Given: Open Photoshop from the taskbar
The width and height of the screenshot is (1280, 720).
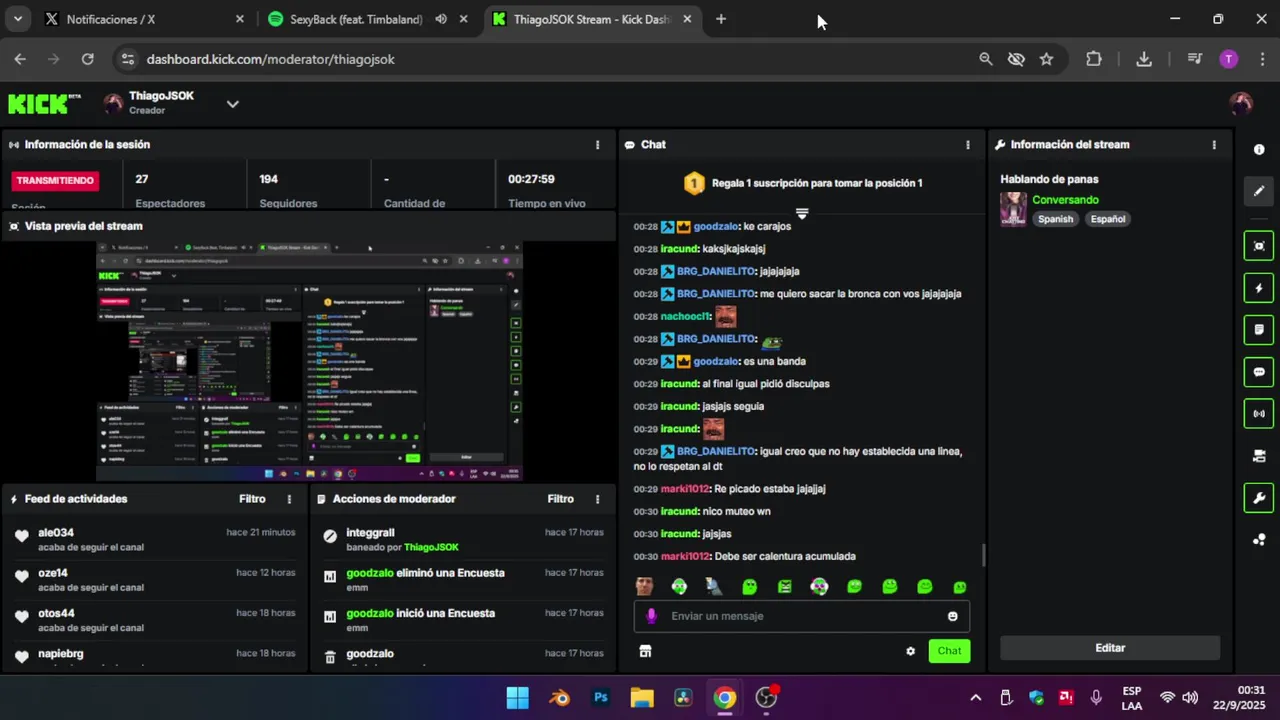Looking at the screenshot, I should pyautogui.click(x=601, y=697).
